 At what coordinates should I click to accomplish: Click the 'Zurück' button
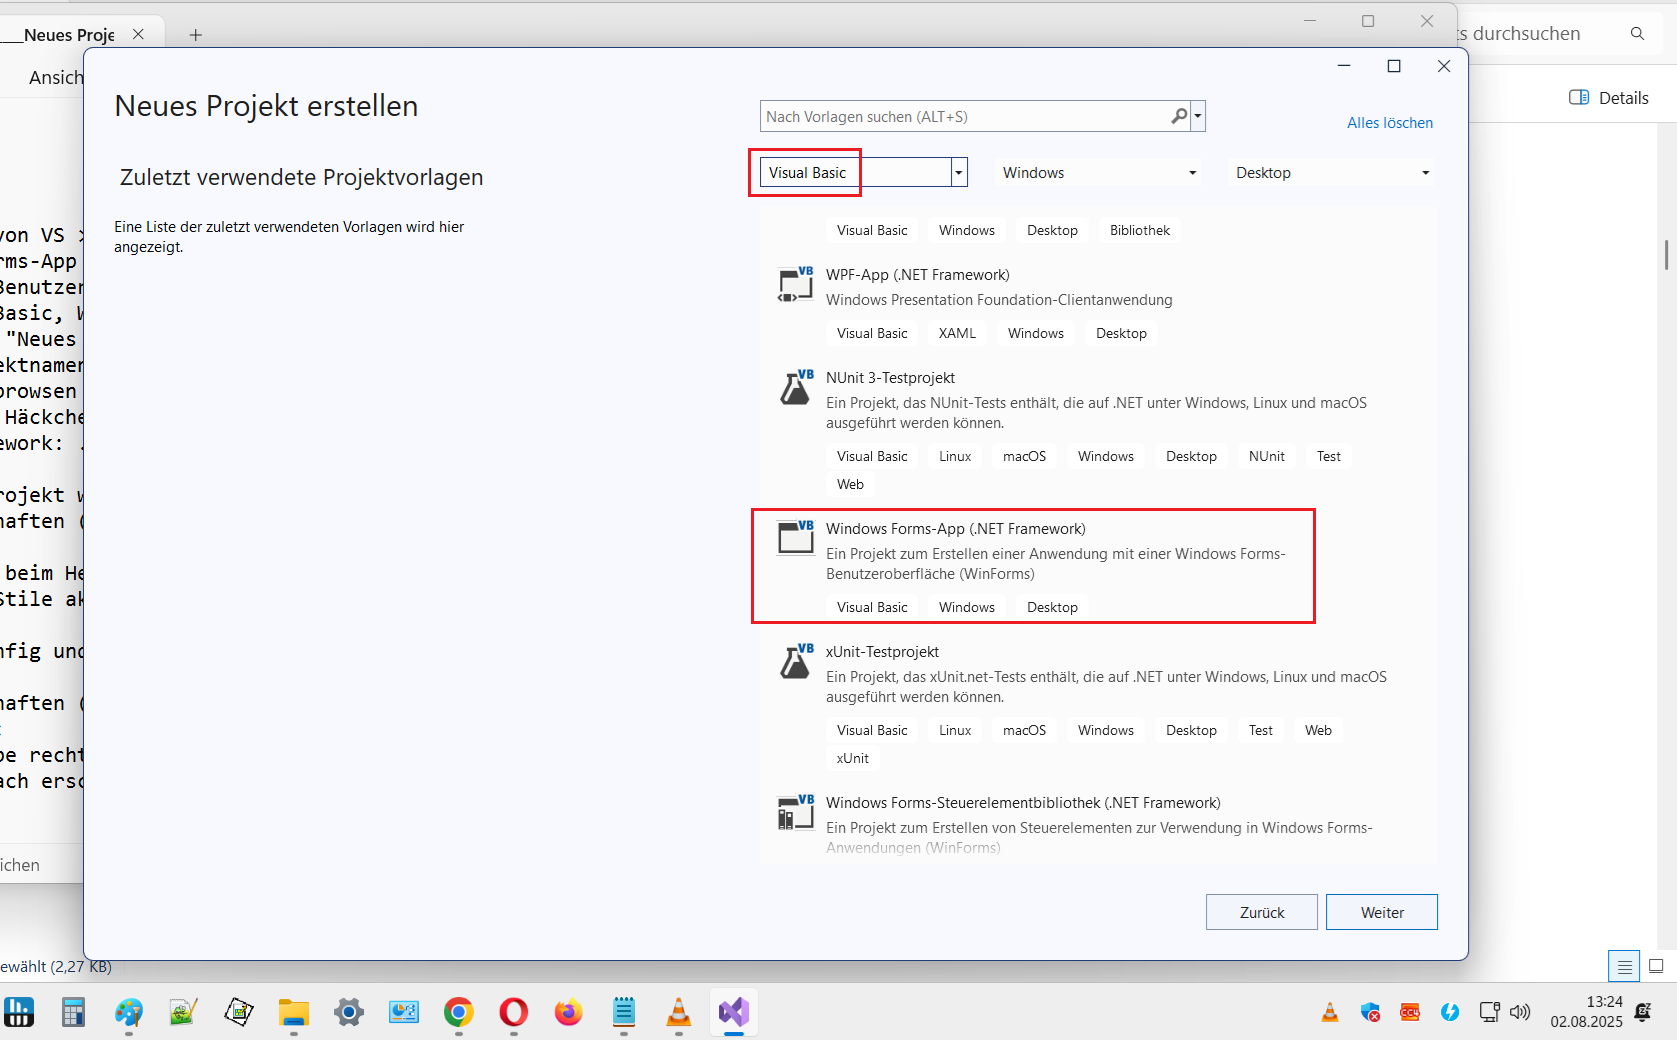1261,912
